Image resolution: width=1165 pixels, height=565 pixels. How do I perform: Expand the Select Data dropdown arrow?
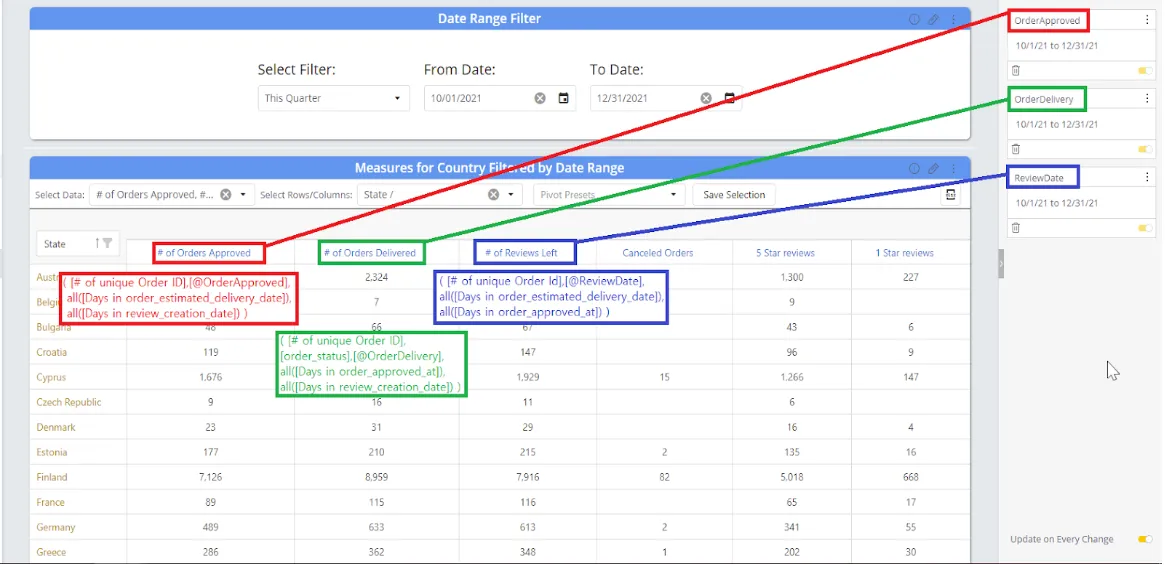[243, 195]
